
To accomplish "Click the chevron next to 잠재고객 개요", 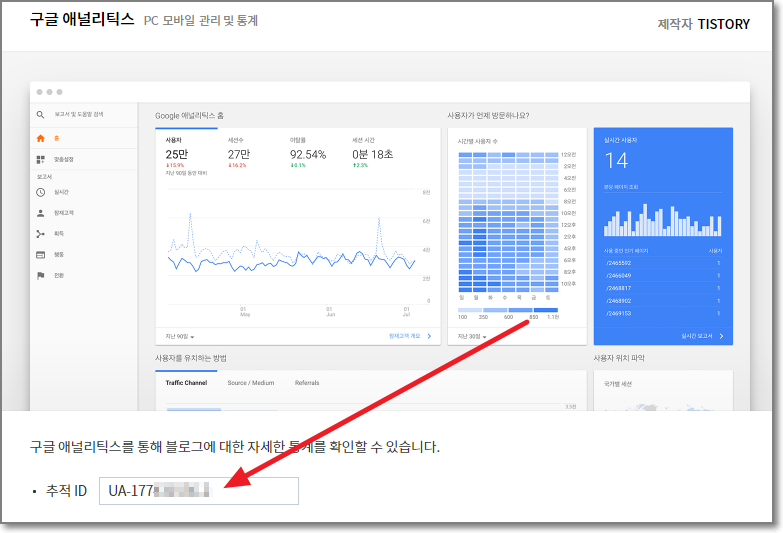I will (429, 336).
